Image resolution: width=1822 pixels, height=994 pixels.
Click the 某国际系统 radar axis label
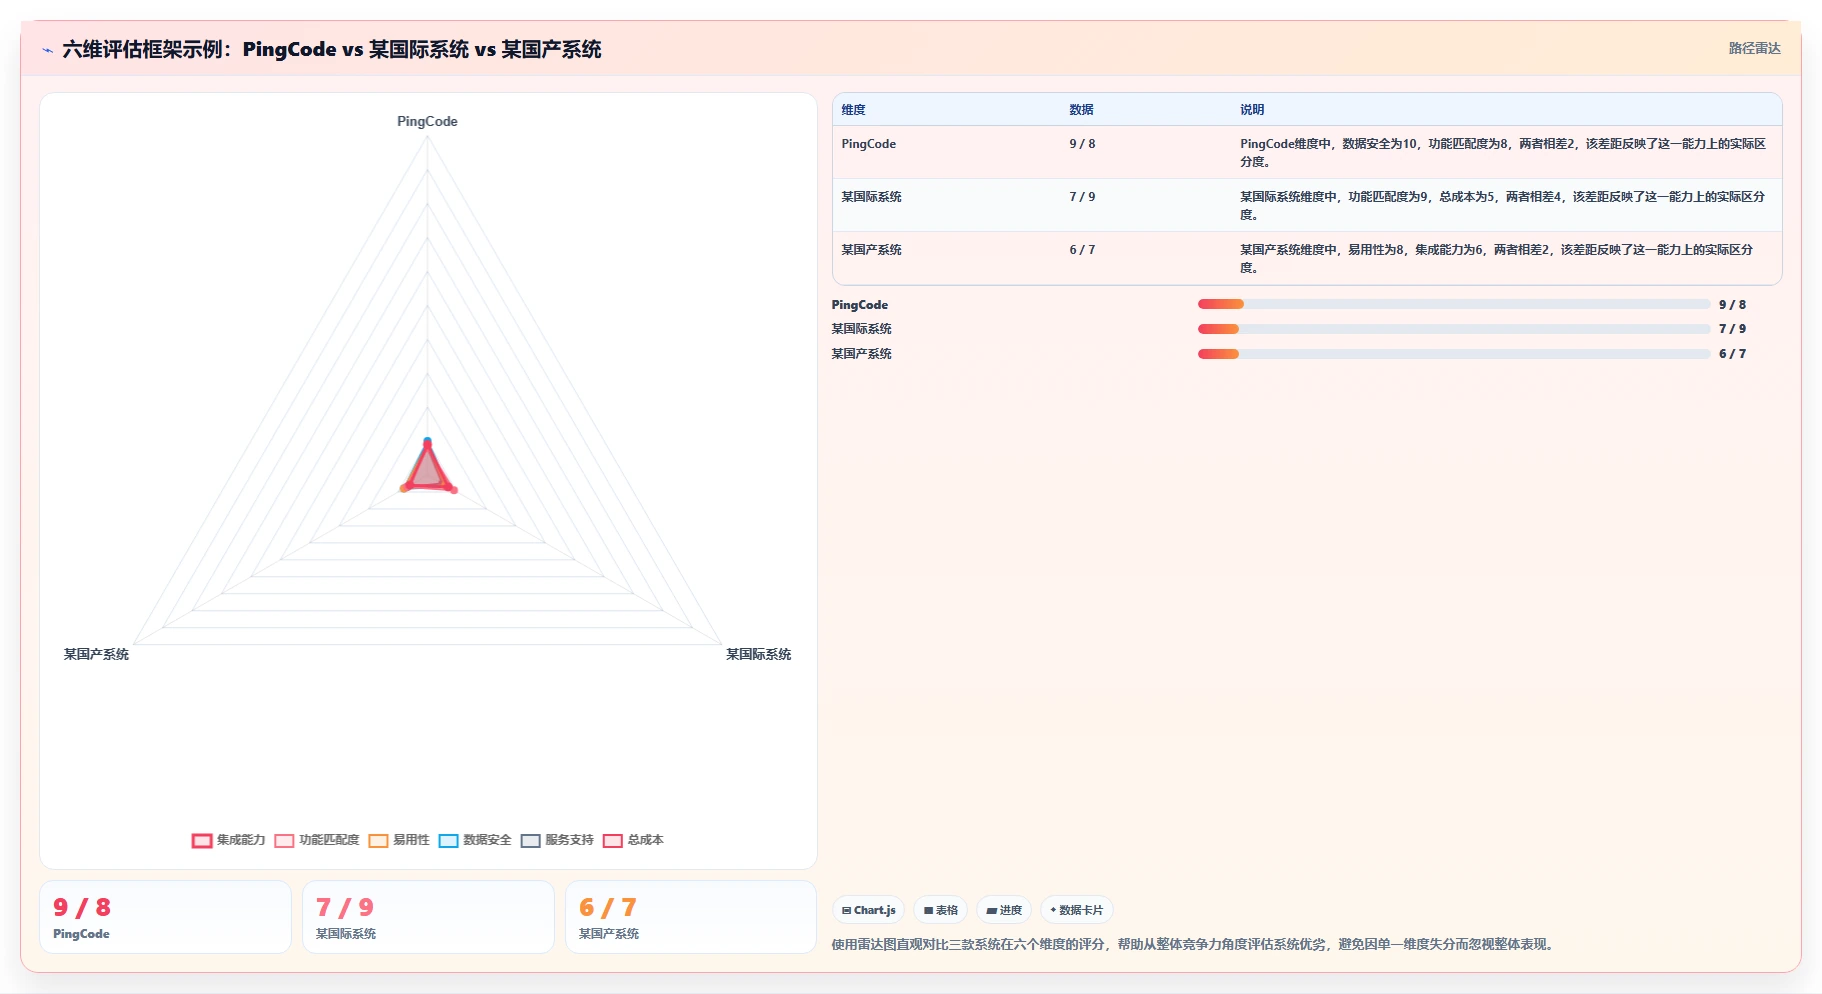pos(758,654)
